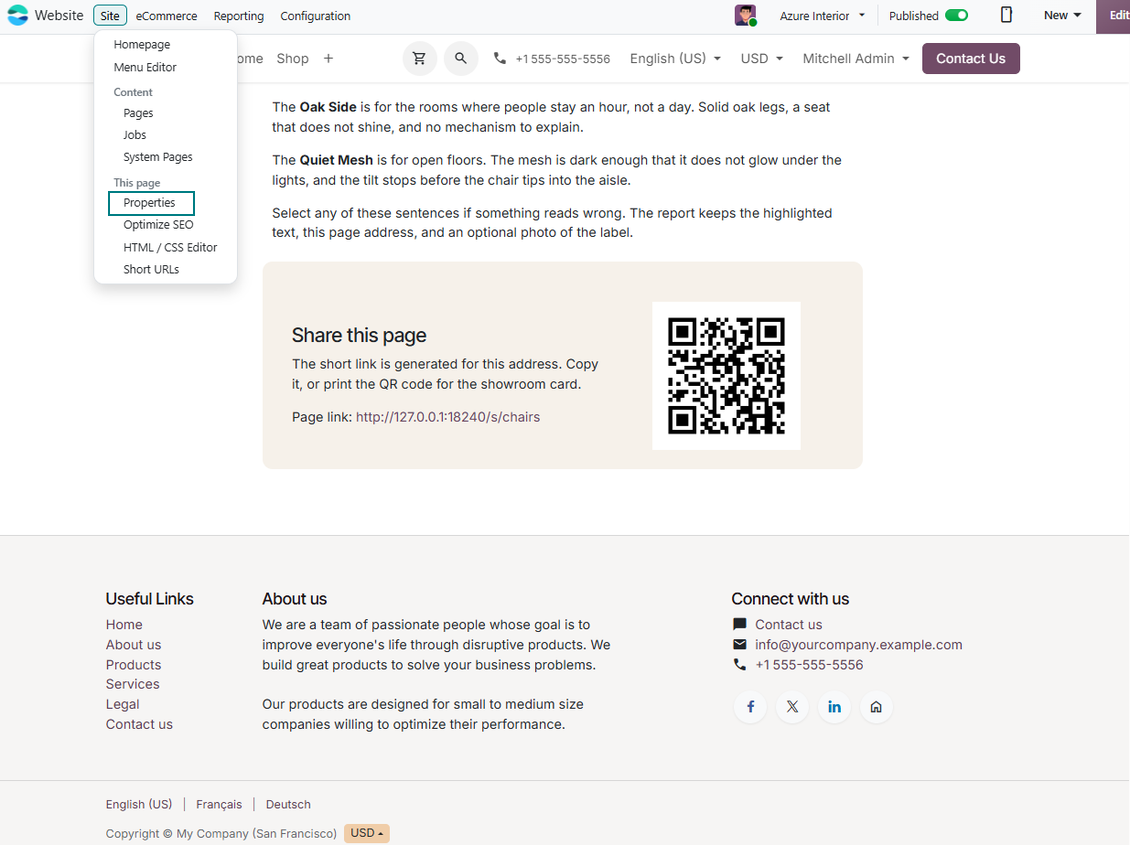The height and width of the screenshot is (845, 1130).
Task: Click info@yourcompany.example.com email link
Action: (858, 645)
